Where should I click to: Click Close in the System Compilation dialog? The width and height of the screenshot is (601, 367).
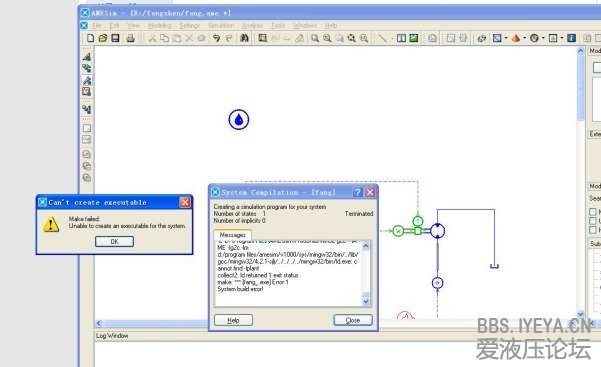point(353,320)
